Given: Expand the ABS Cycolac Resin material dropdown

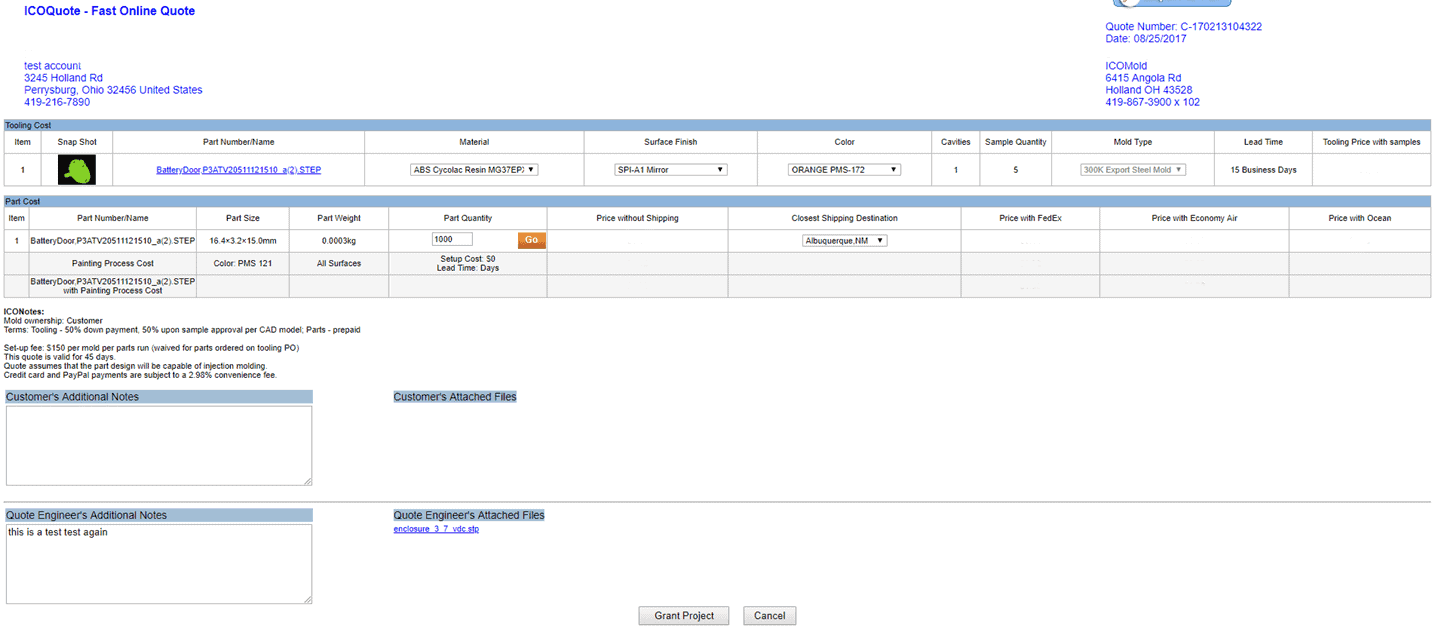Looking at the screenshot, I should (x=474, y=170).
